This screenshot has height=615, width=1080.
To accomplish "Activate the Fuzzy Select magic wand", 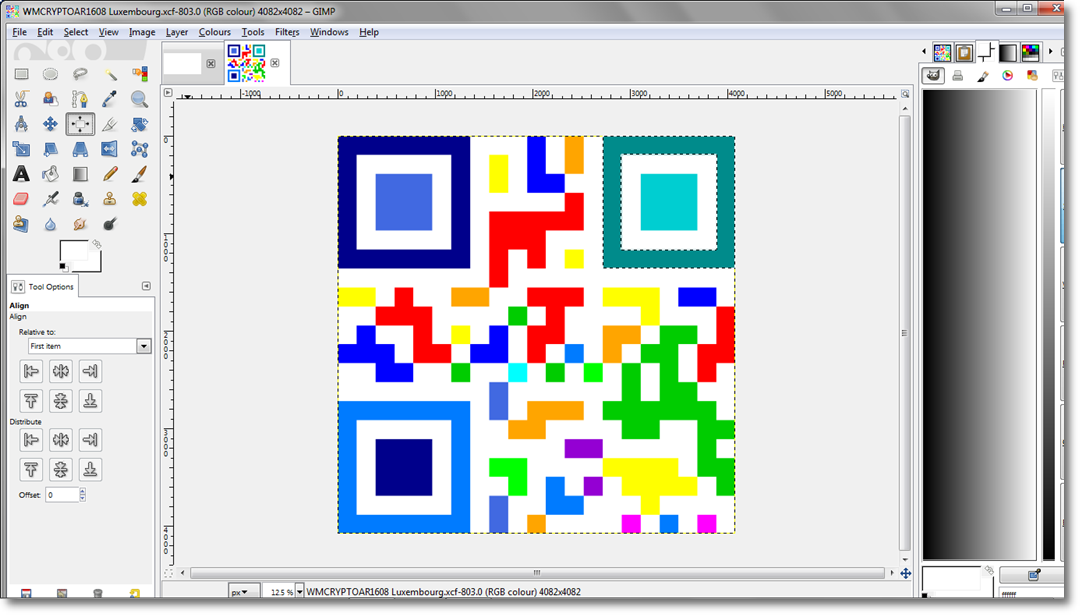I will coord(110,74).
